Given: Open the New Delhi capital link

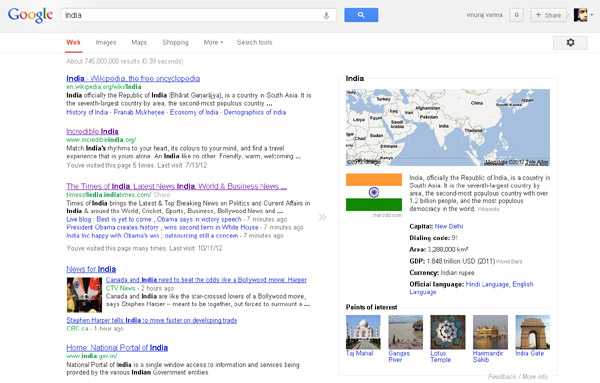Looking at the screenshot, I should (x=449, y=227).
